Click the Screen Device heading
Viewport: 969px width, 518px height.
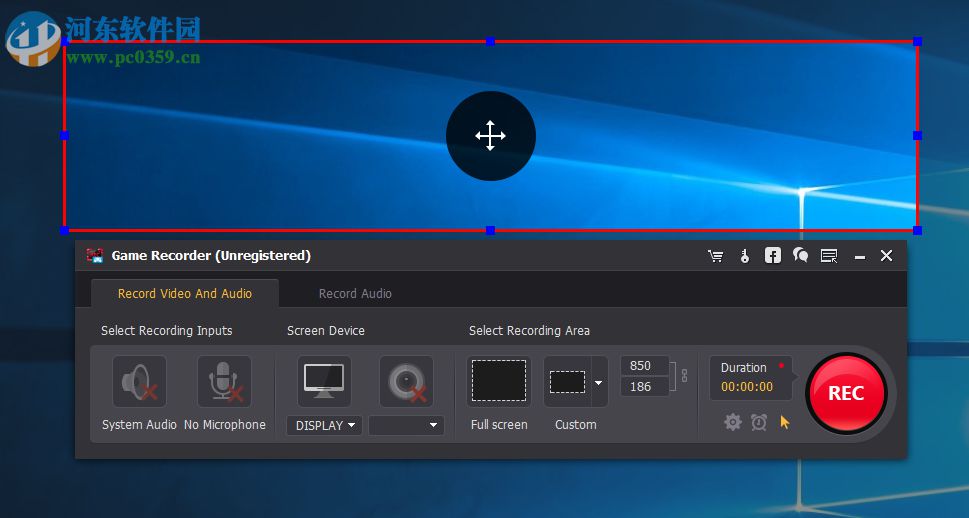[326, 331]
